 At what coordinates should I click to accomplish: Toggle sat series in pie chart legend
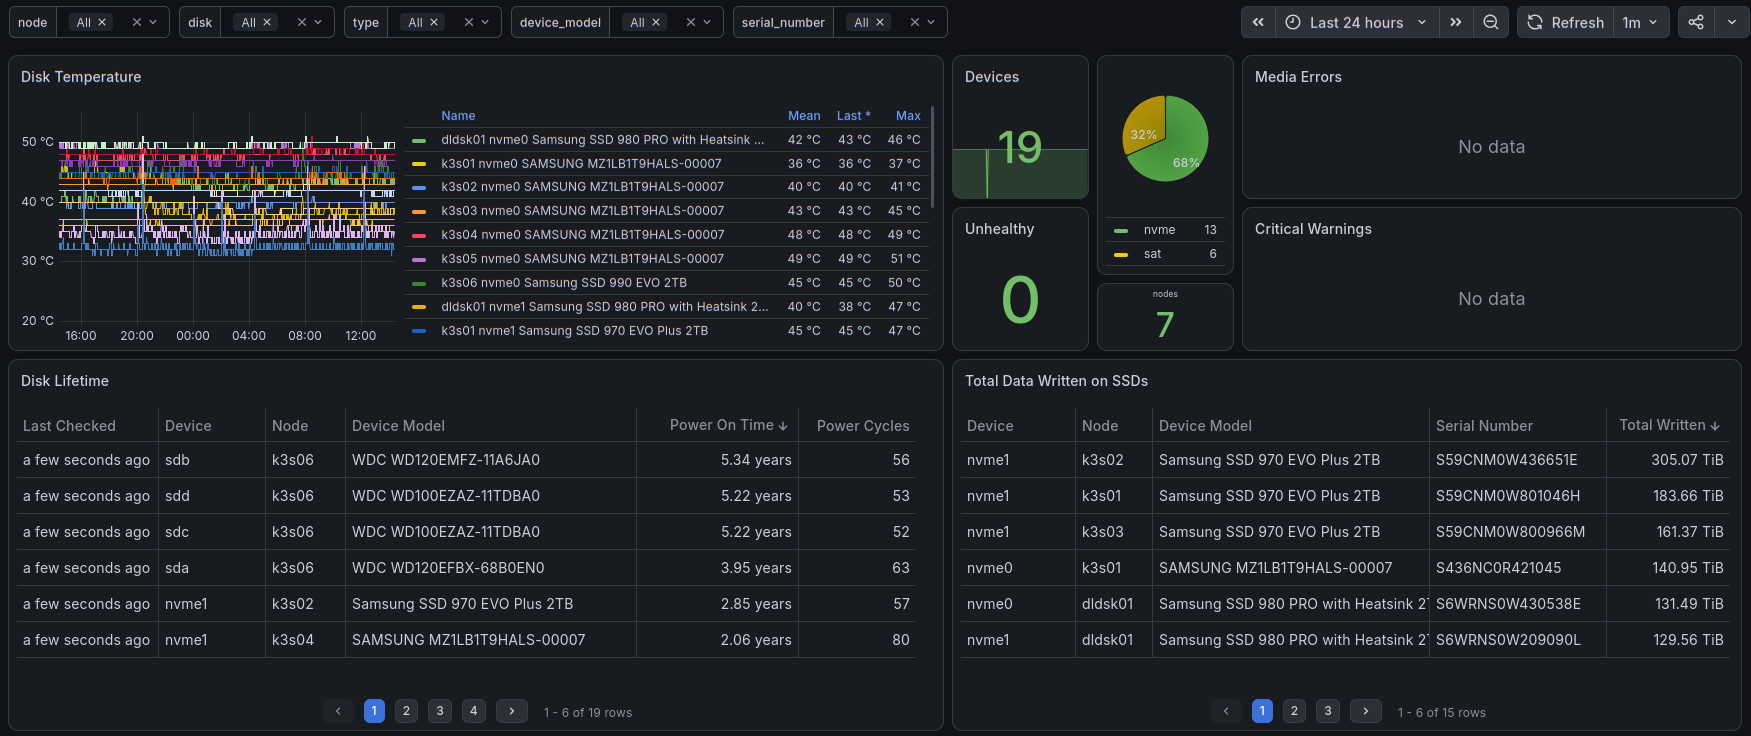coord(1152,254)
